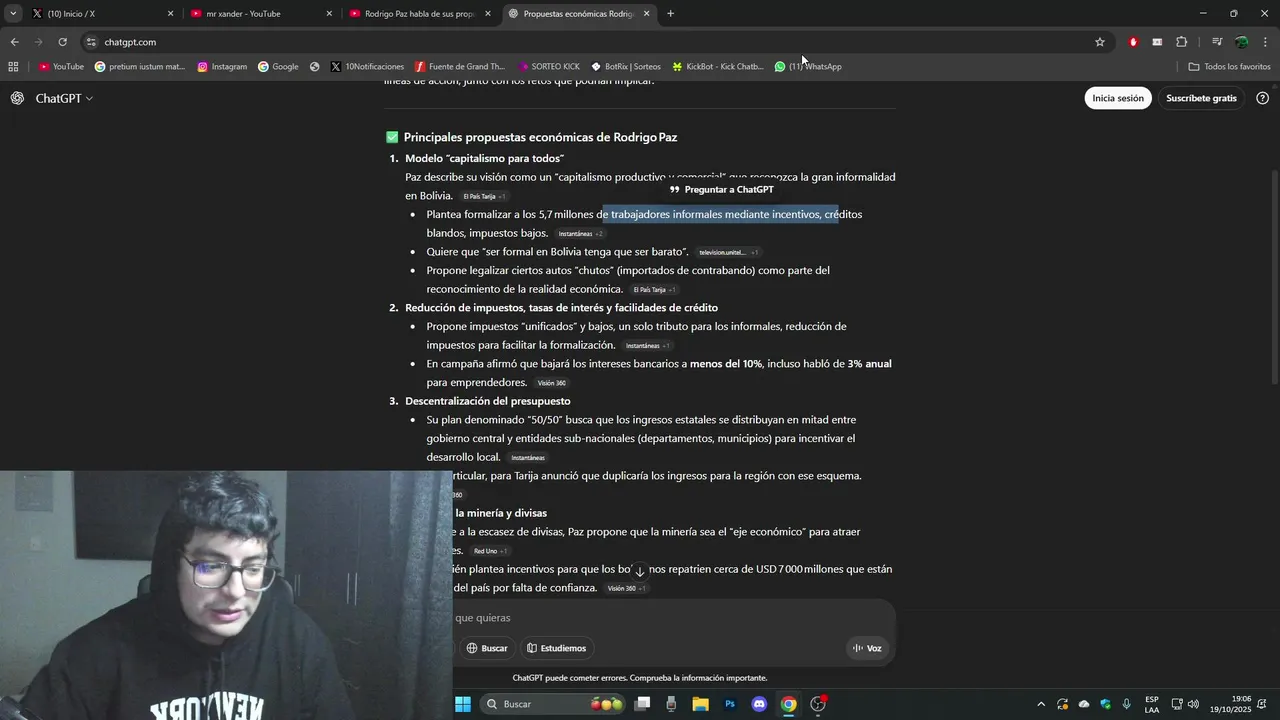Open the SORTEO KICK bookmark
Image resolution: width=1280 pixels, height=720 pixels.
549,67
